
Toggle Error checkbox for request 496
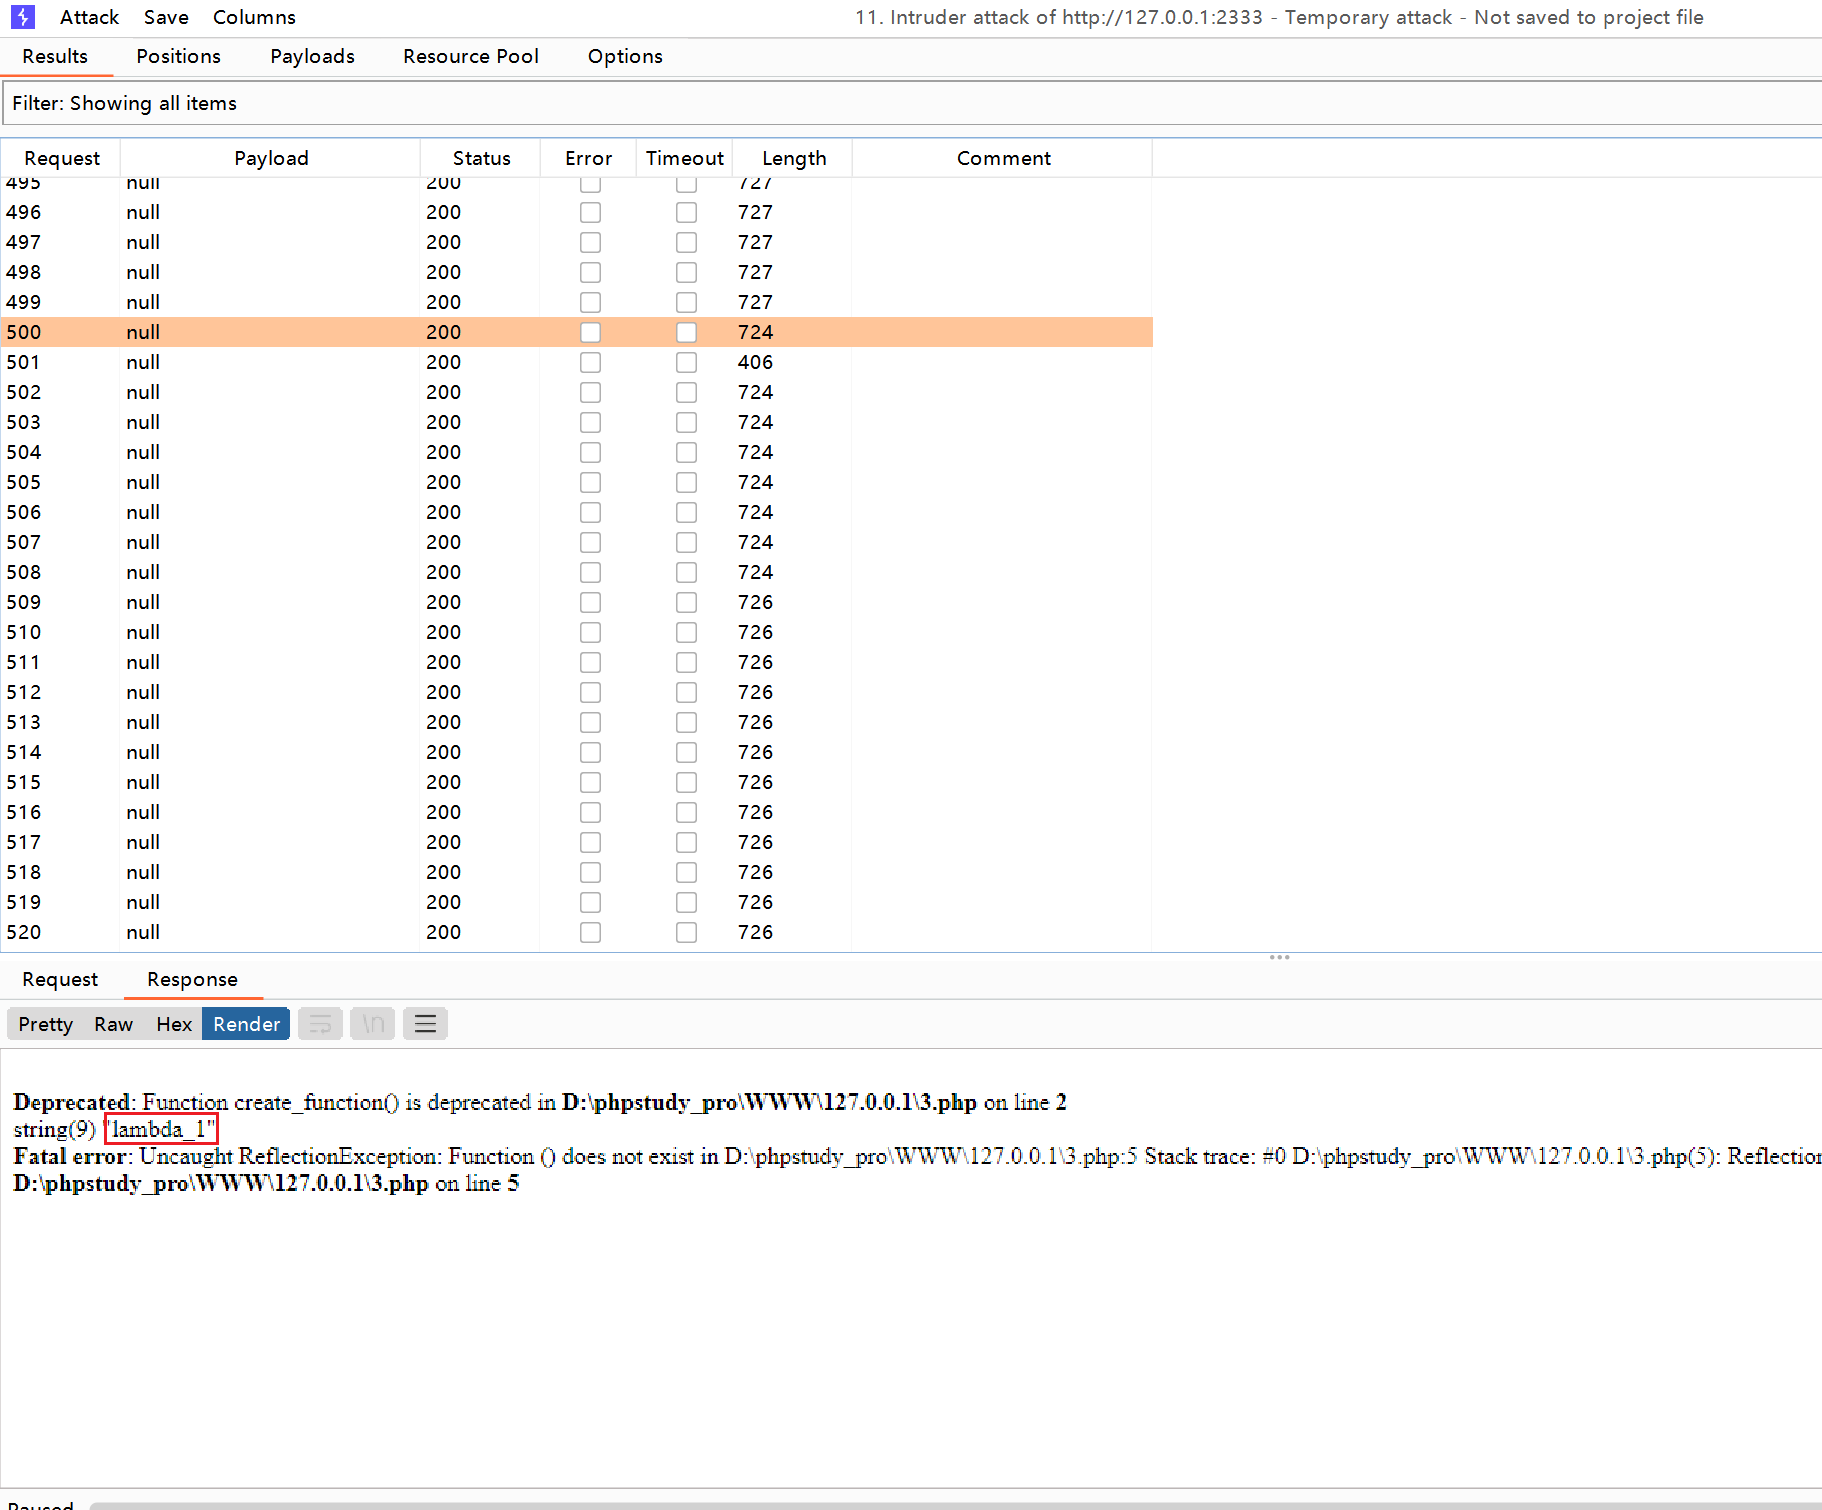pyautogui.click(x=591, y=212)
